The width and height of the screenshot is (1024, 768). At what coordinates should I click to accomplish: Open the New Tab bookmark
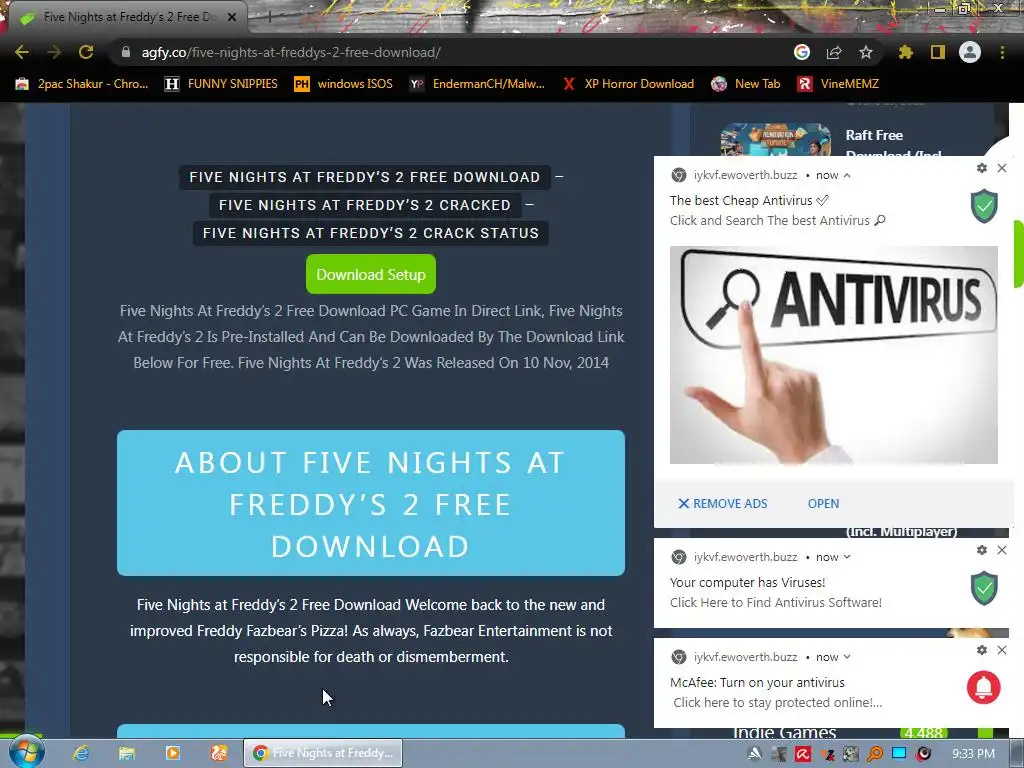pos(746,84)
